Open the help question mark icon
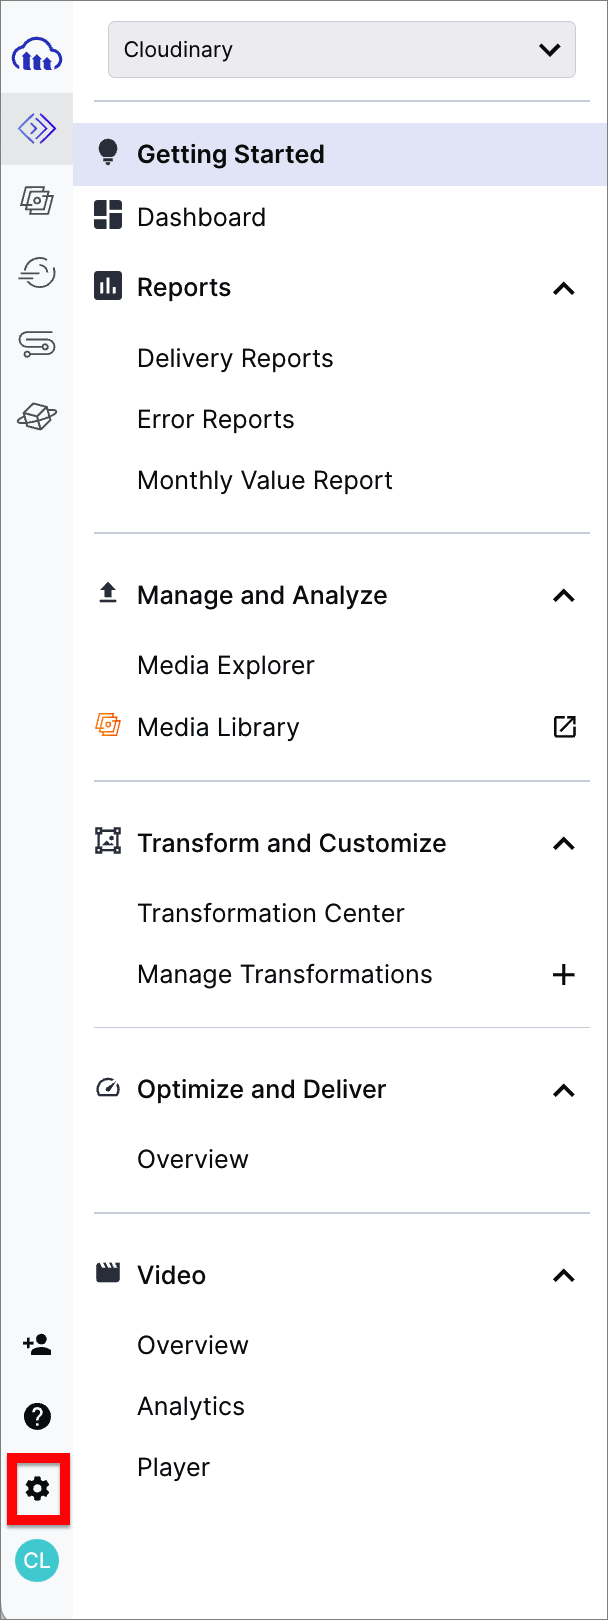The width and height of the screenshot is (608, 1620). 37,1416
